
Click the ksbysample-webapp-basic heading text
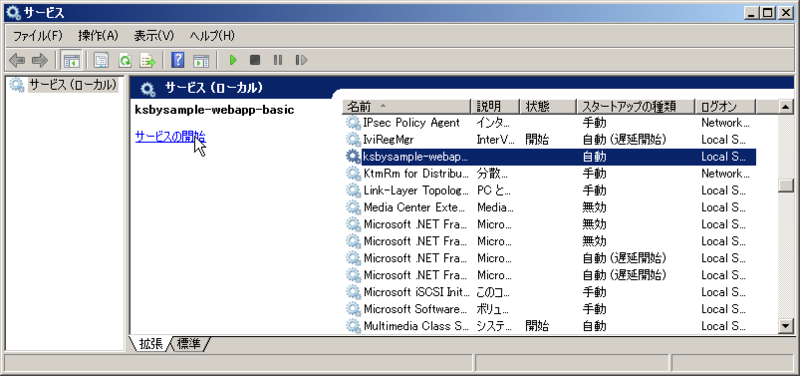[215, 110]
